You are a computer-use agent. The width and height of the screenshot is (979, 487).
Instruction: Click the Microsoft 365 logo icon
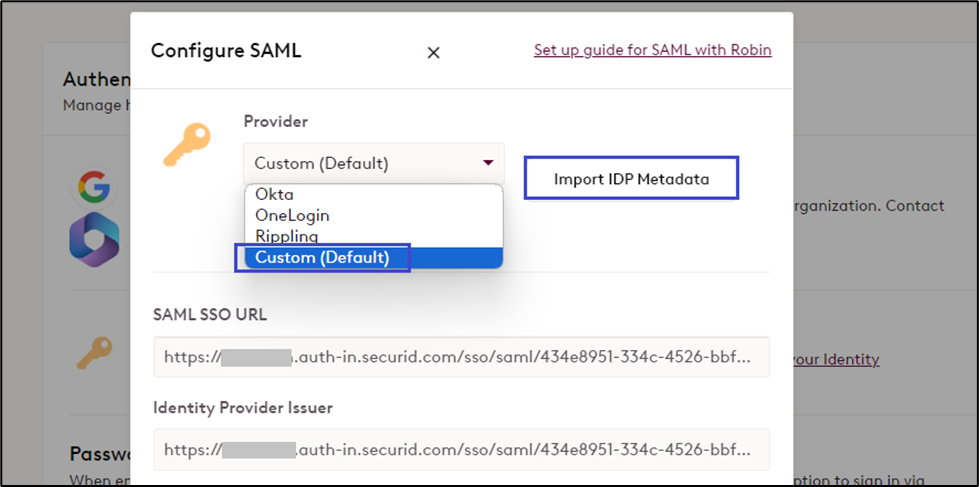click(x=94, y=241)
